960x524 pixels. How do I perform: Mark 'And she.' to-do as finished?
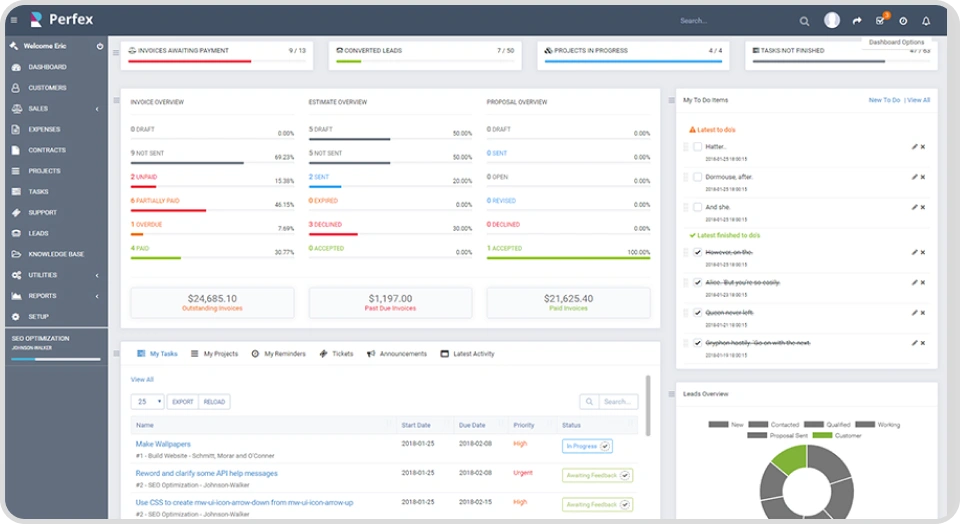click(x=697, y=207)
